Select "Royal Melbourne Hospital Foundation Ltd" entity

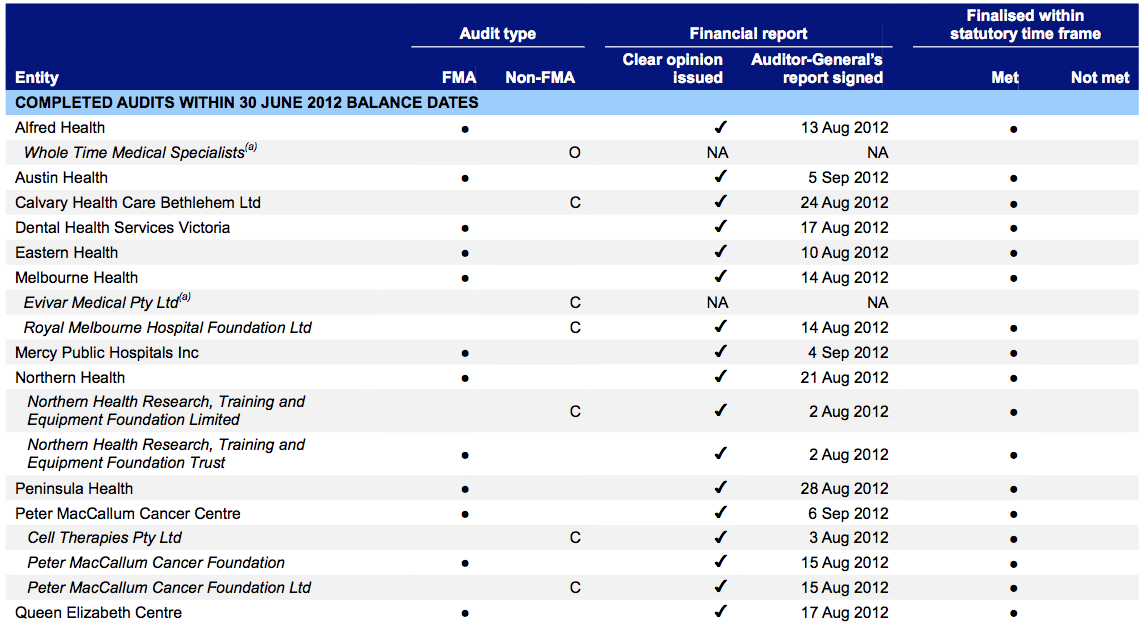[168, 328]
